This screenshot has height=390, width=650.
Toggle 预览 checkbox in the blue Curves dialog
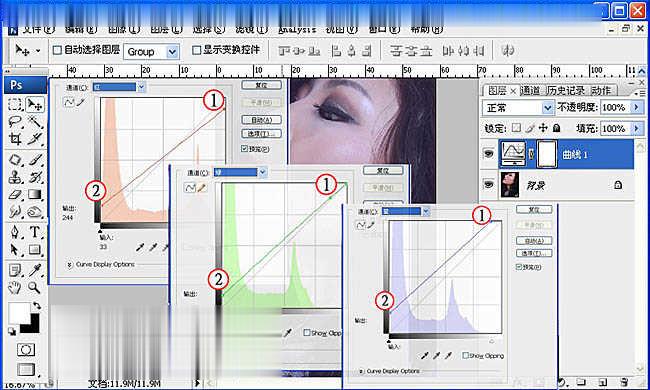[519, 267]
